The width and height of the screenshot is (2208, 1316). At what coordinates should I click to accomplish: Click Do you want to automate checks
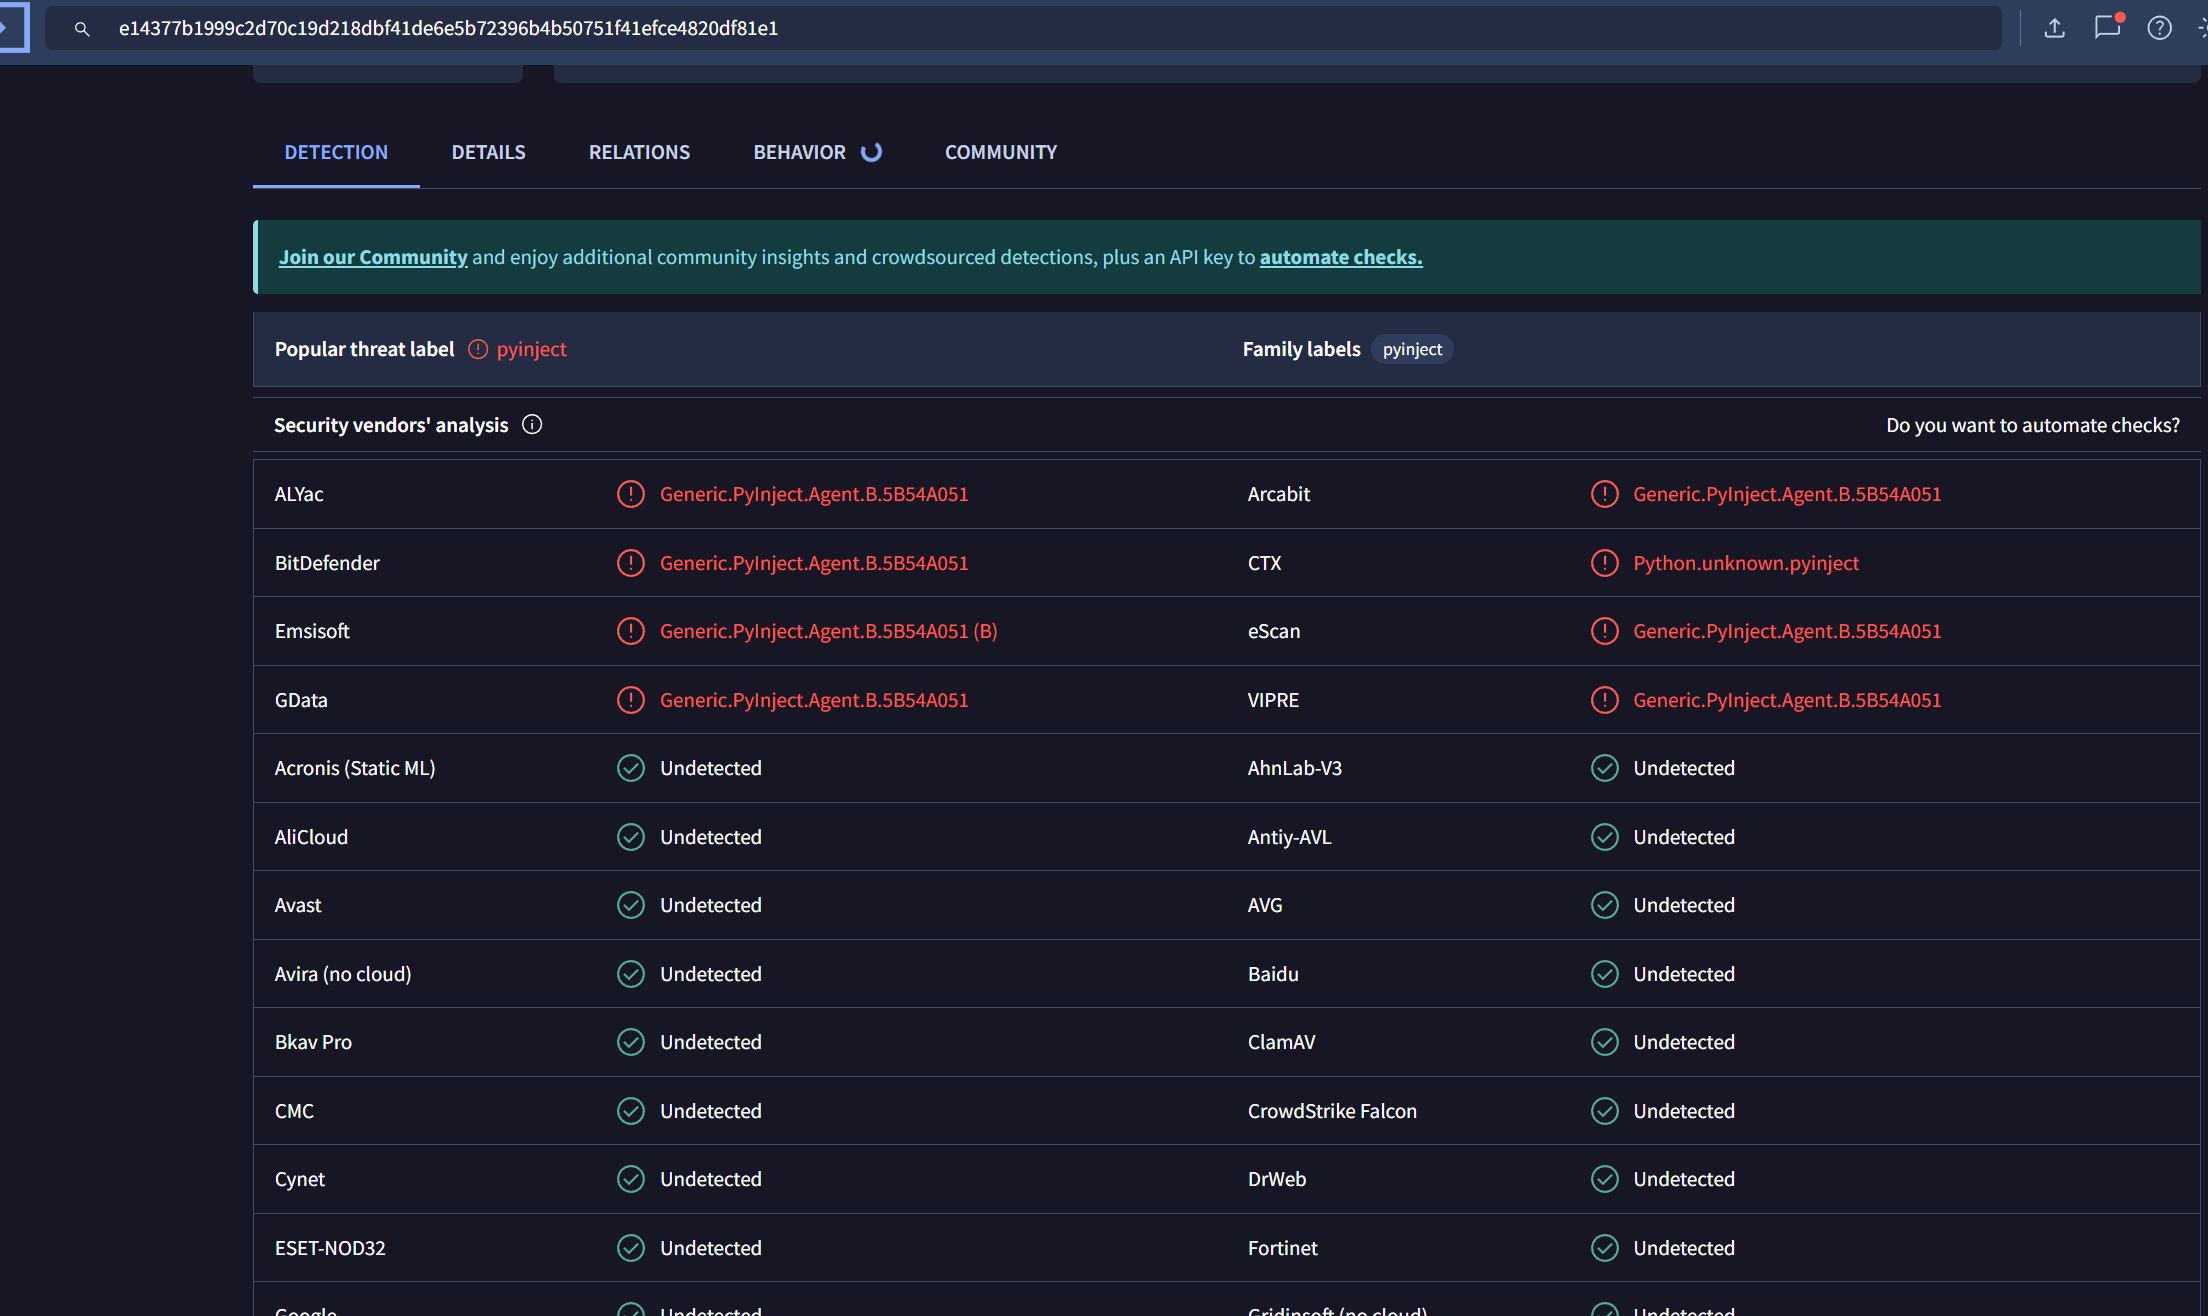(2032, 425)
